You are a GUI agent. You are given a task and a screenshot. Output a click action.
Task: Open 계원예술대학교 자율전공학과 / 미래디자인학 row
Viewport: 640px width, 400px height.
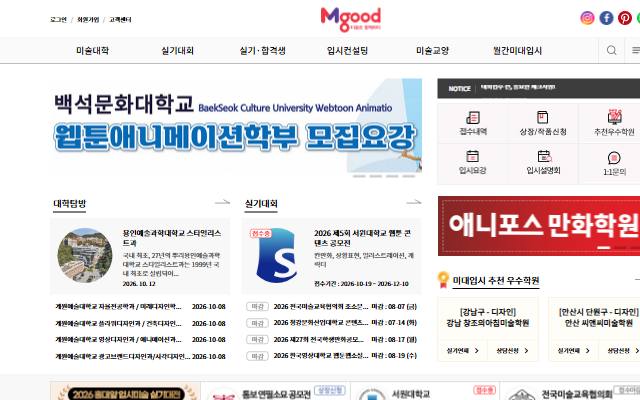(x=140, y=307)
